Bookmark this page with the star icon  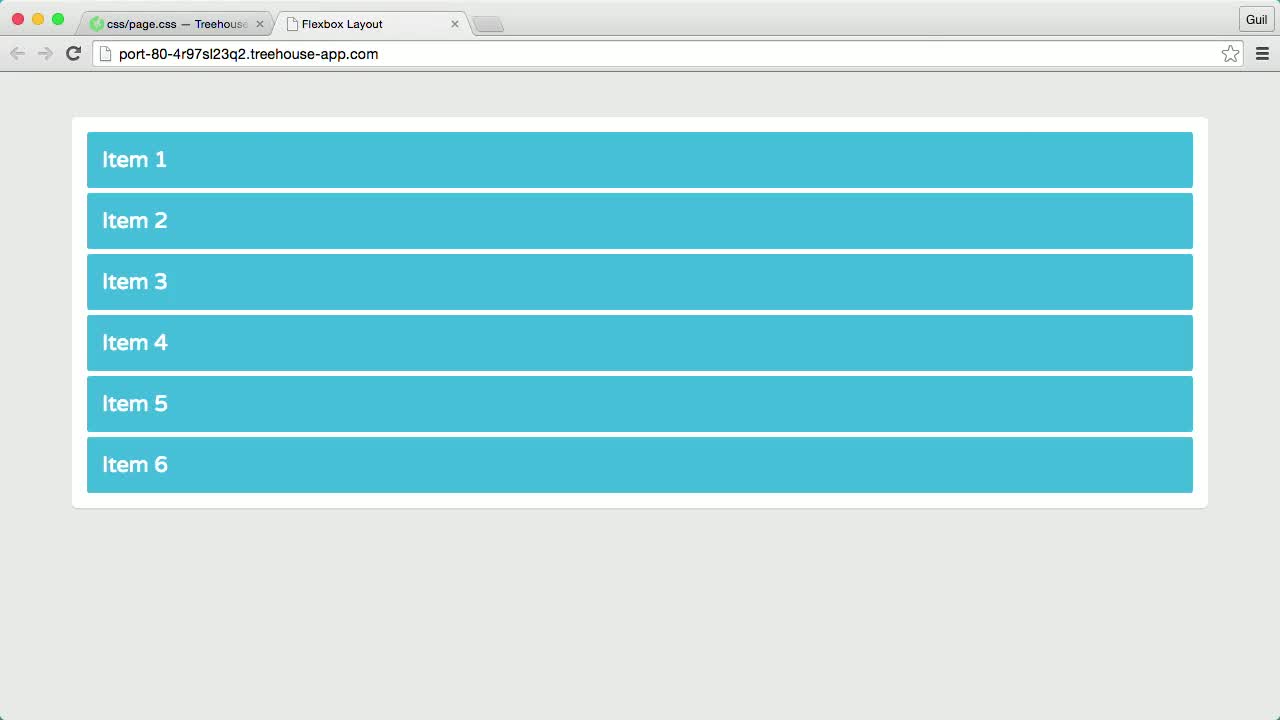tap(1230, 54)
